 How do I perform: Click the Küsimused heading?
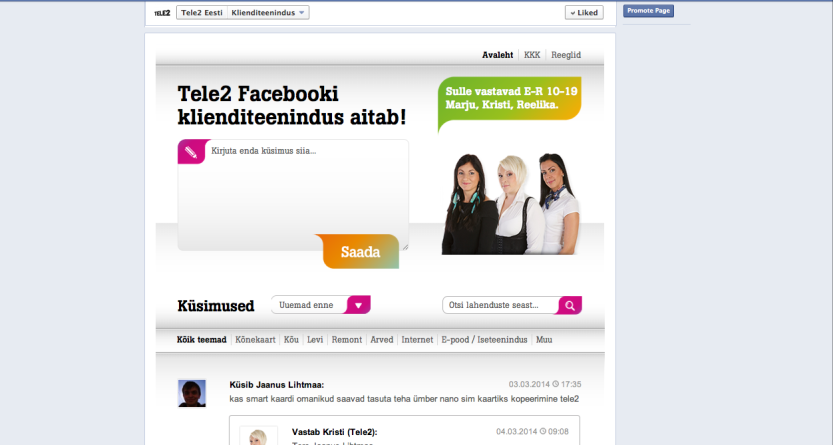click(x=216, y=306)
